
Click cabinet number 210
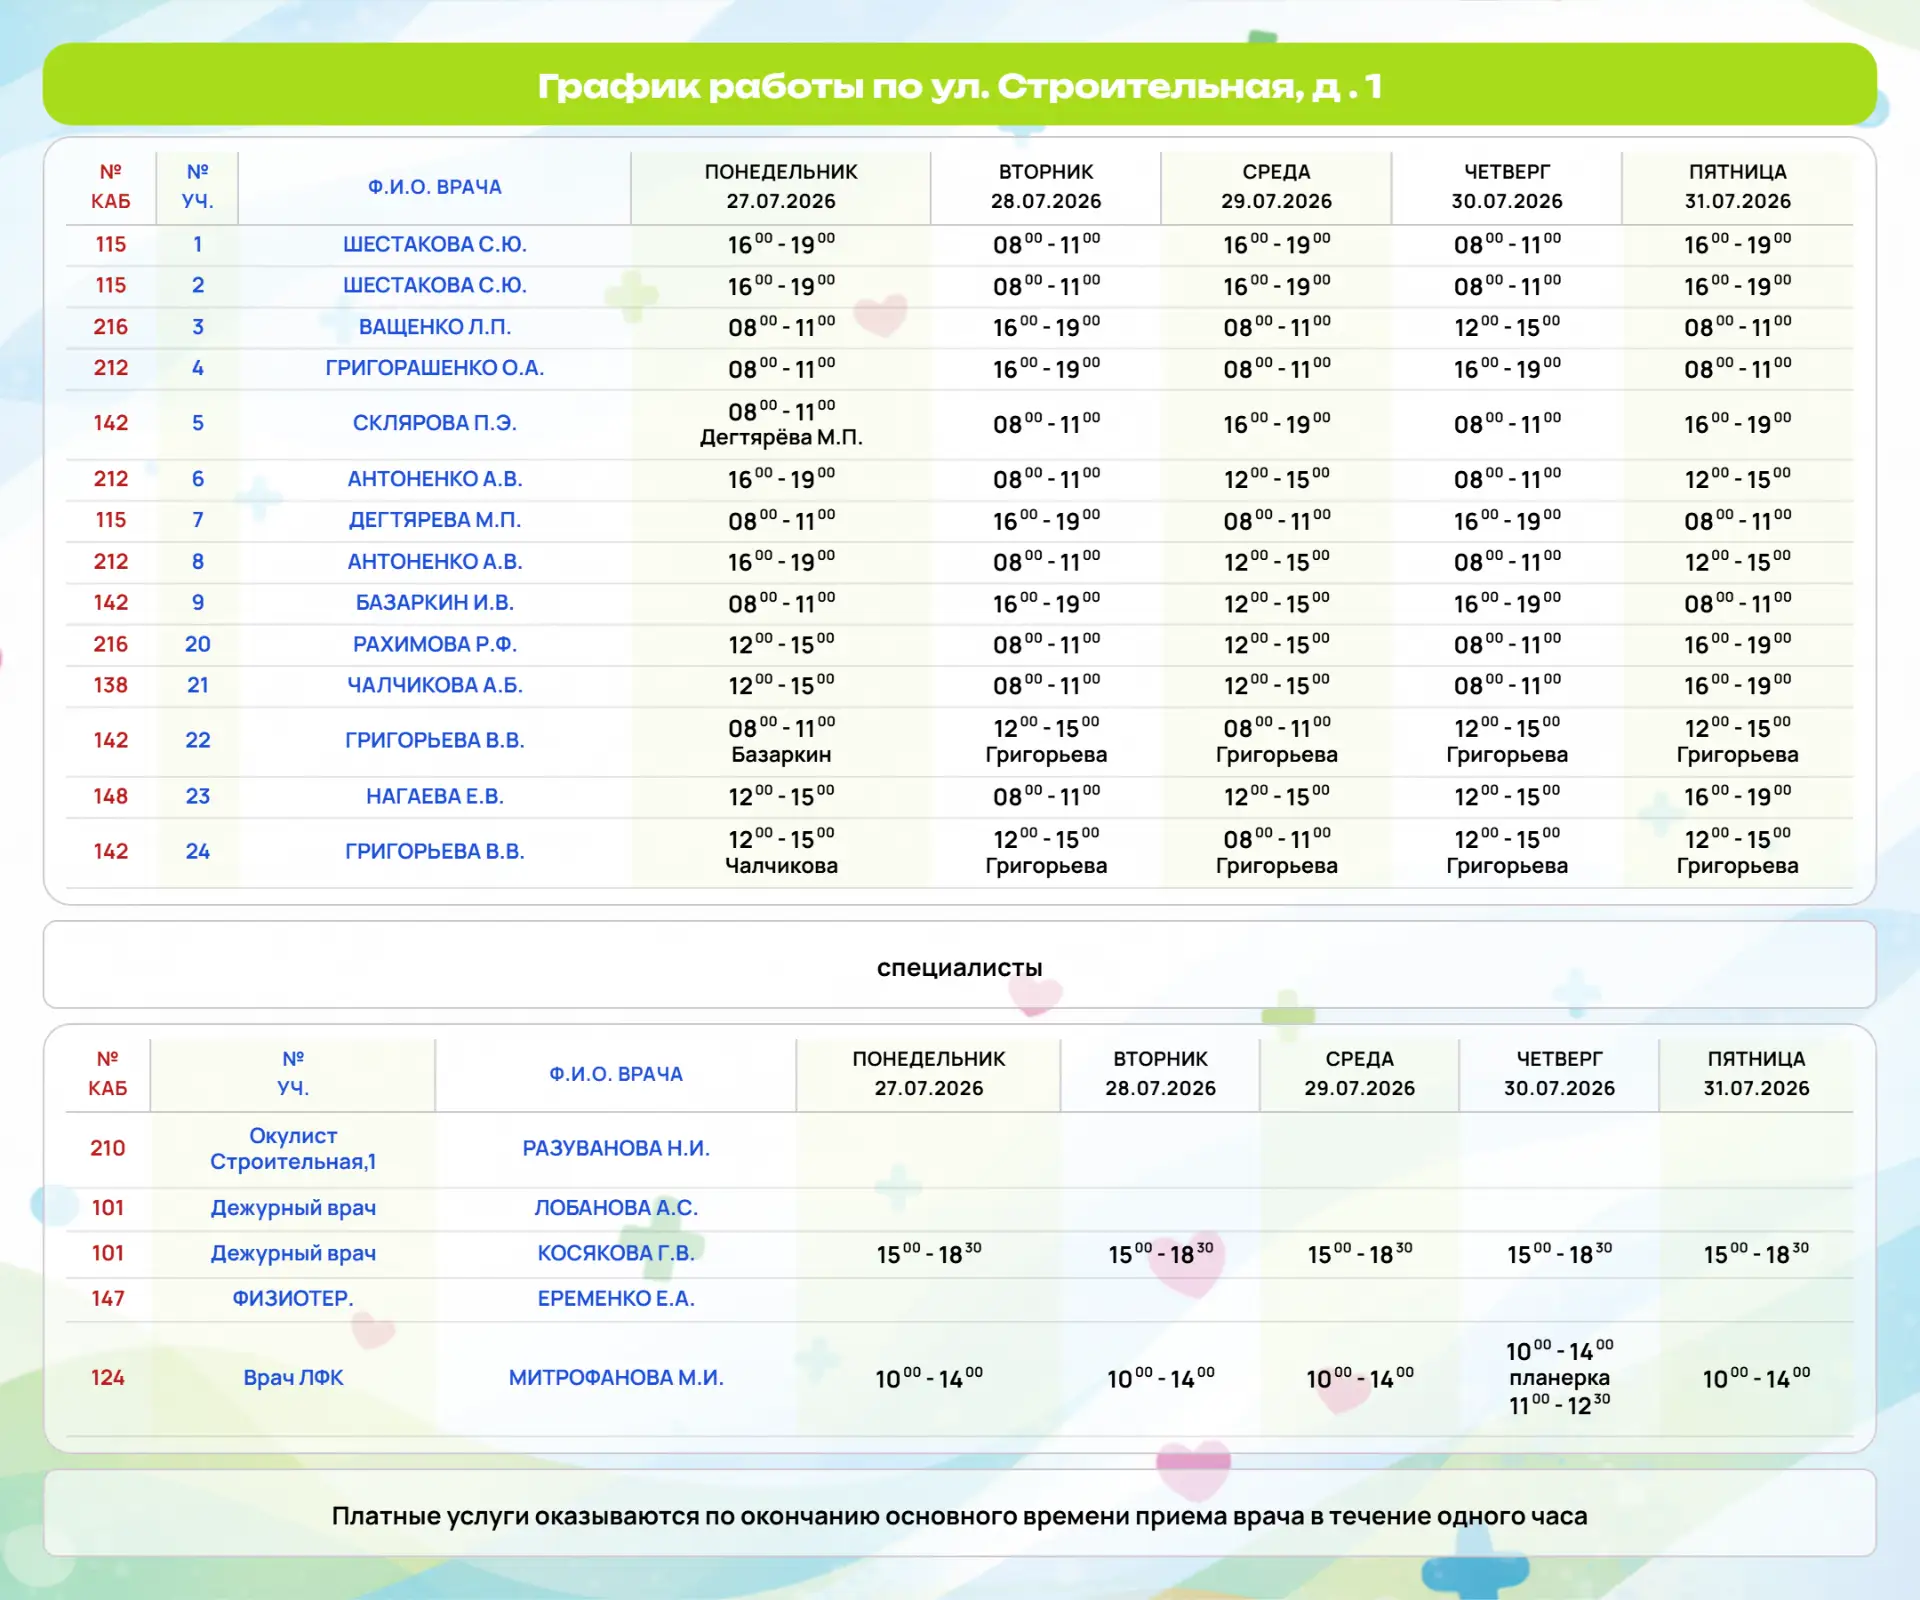[108, 1148]
